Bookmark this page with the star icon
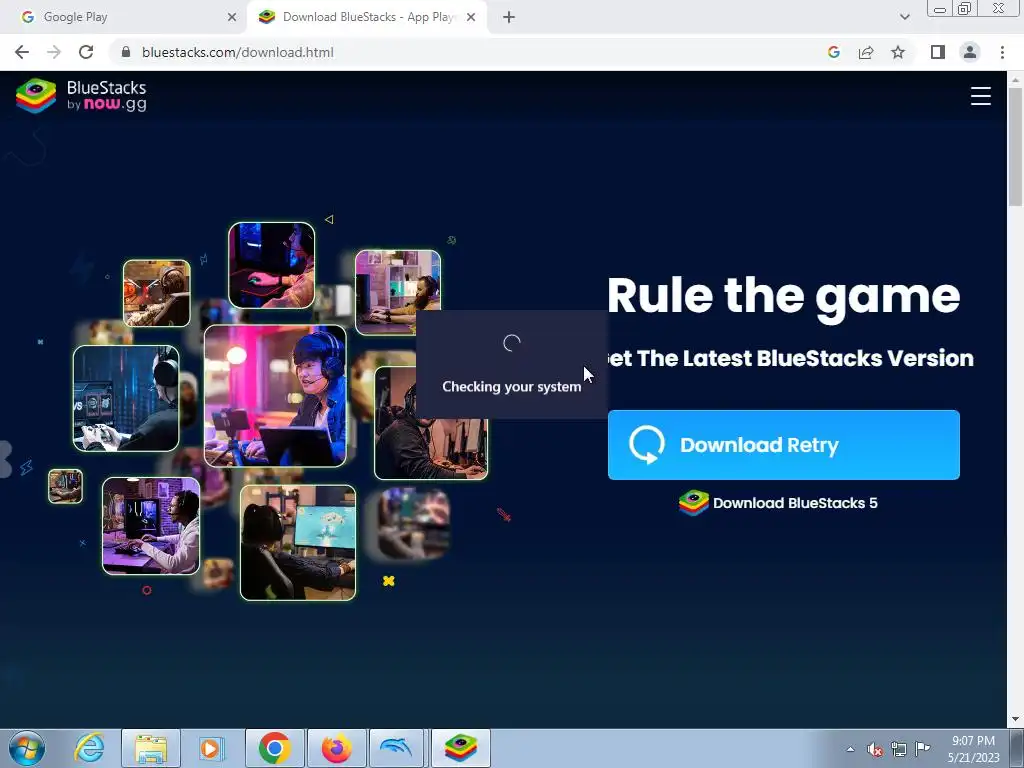Viewport: 1024px width, 768px height. 898,52
